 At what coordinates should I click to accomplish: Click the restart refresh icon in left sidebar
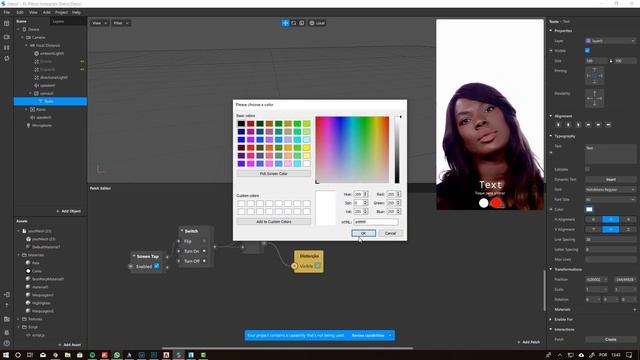coord(7,58)
